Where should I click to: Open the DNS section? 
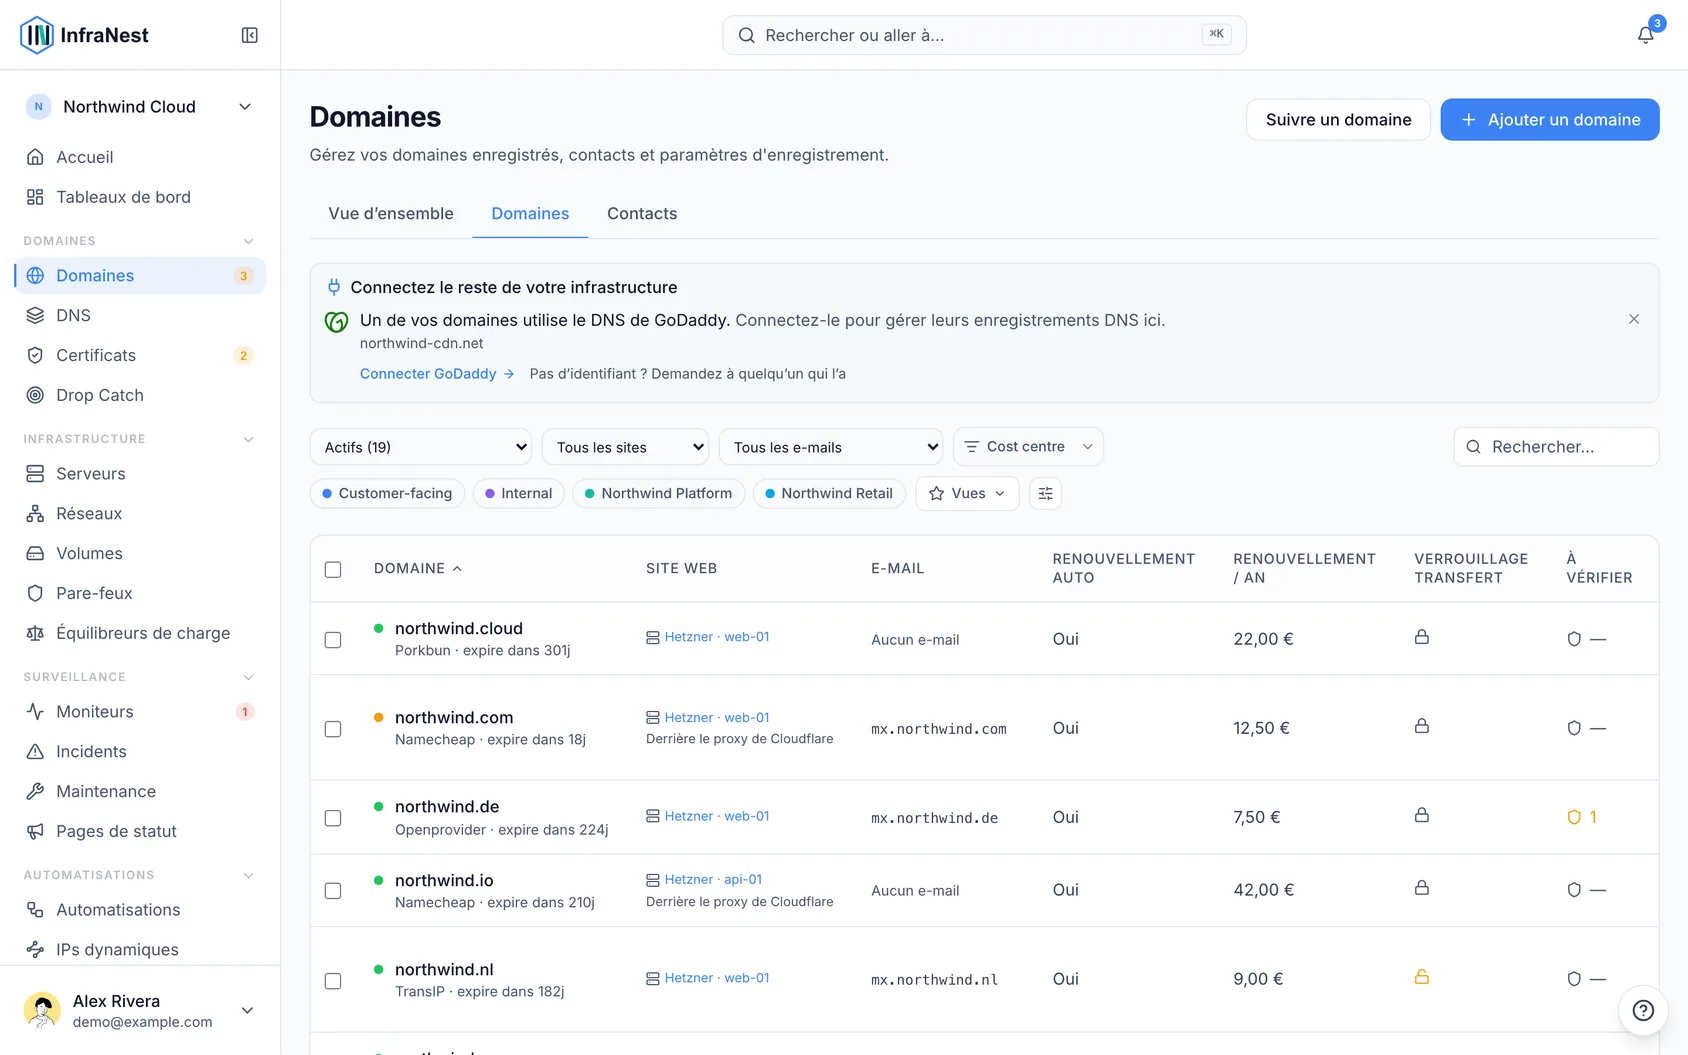point(140,315)
